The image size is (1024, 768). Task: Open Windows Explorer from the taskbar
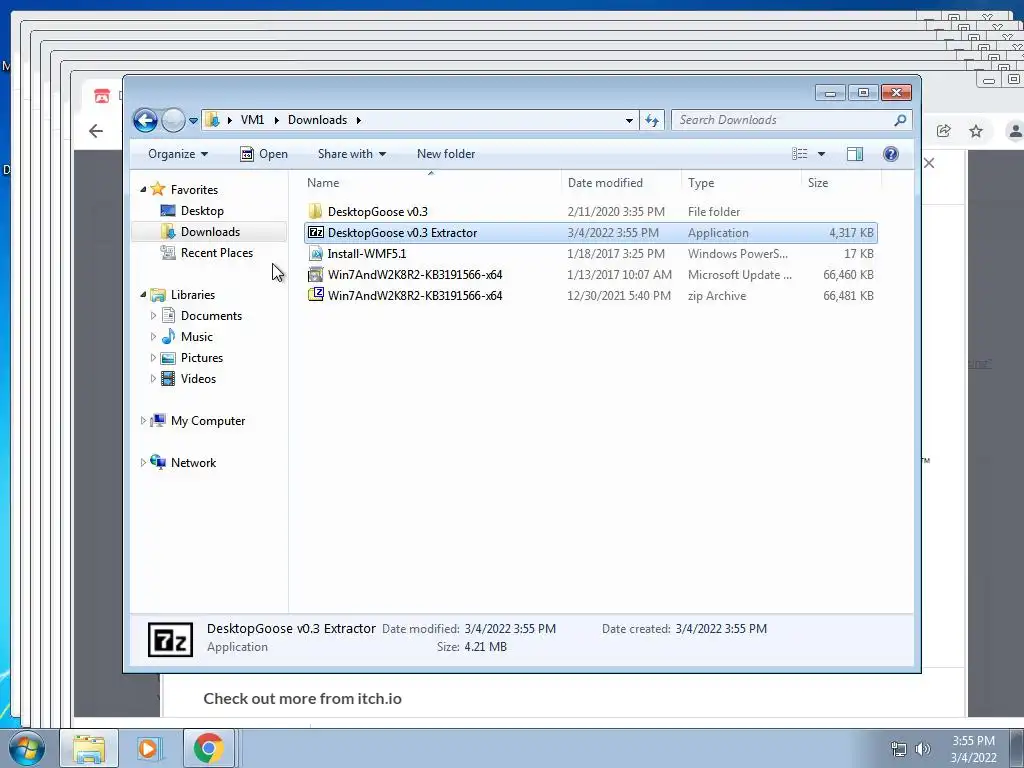89,748
